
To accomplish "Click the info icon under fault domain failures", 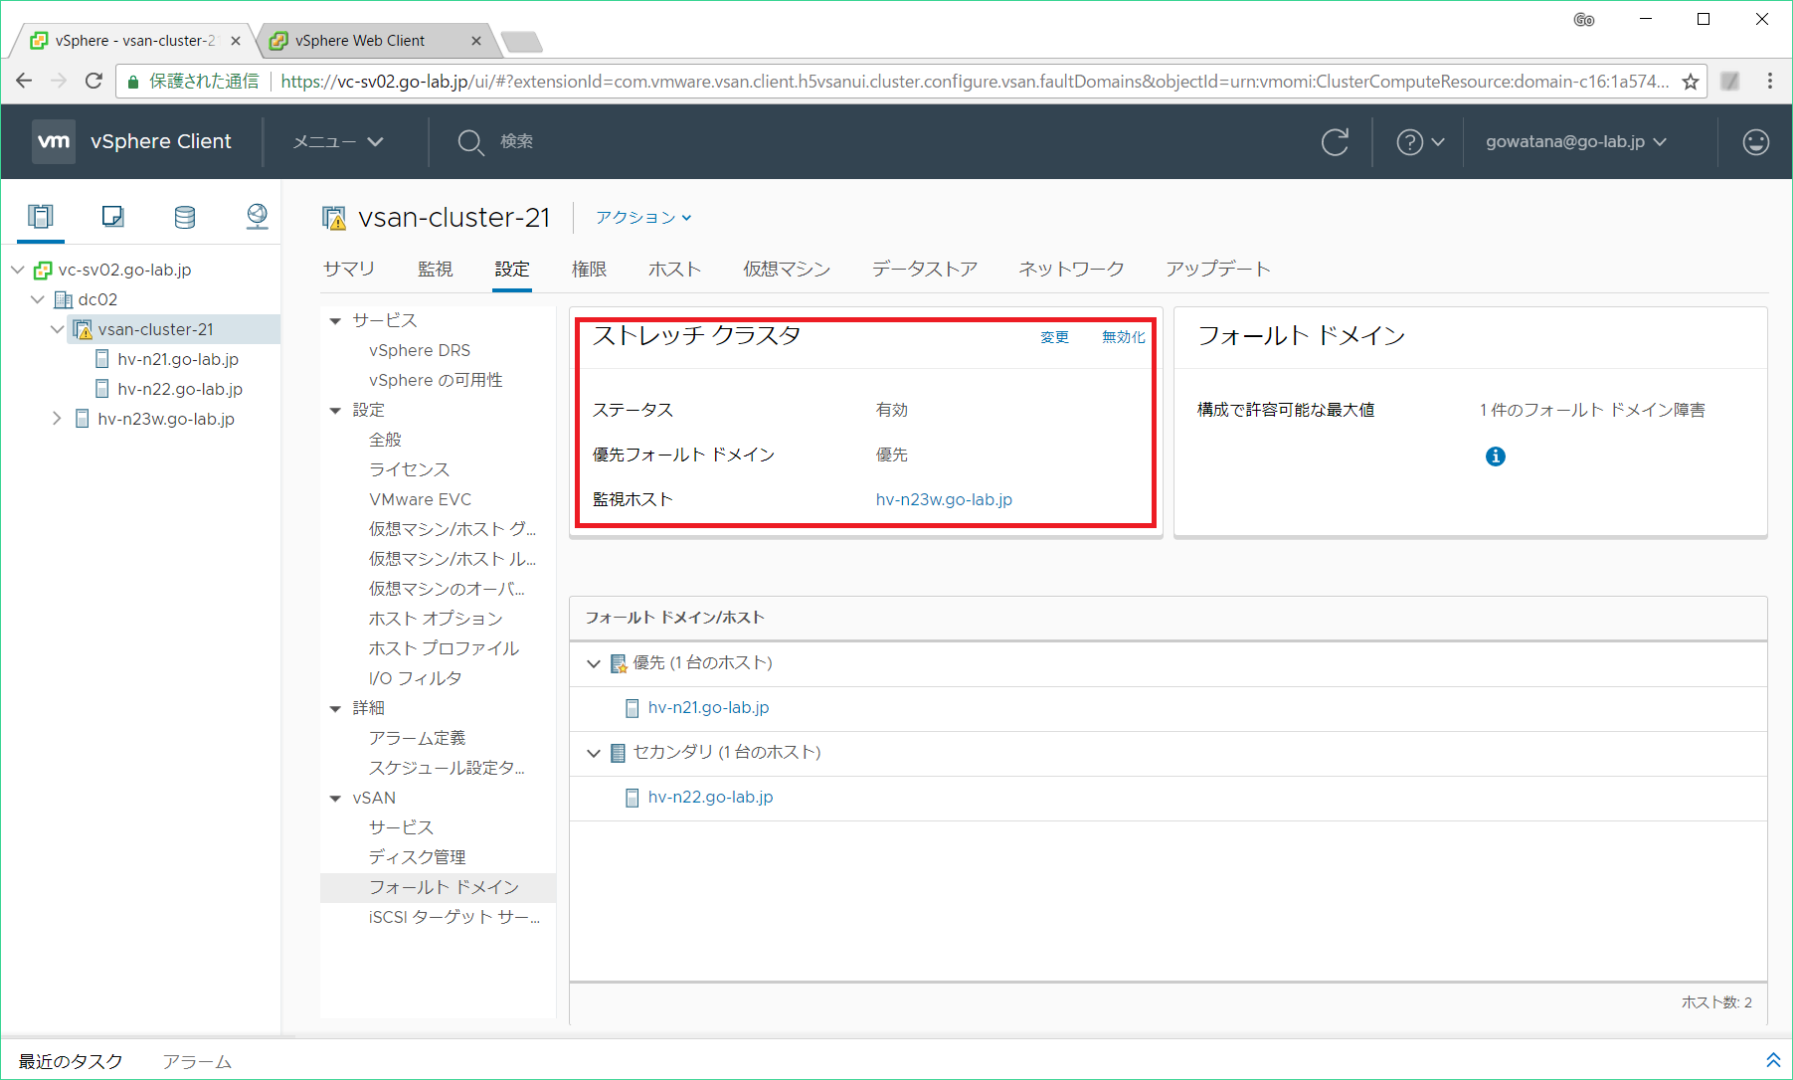I will [x=1495, y=456].
